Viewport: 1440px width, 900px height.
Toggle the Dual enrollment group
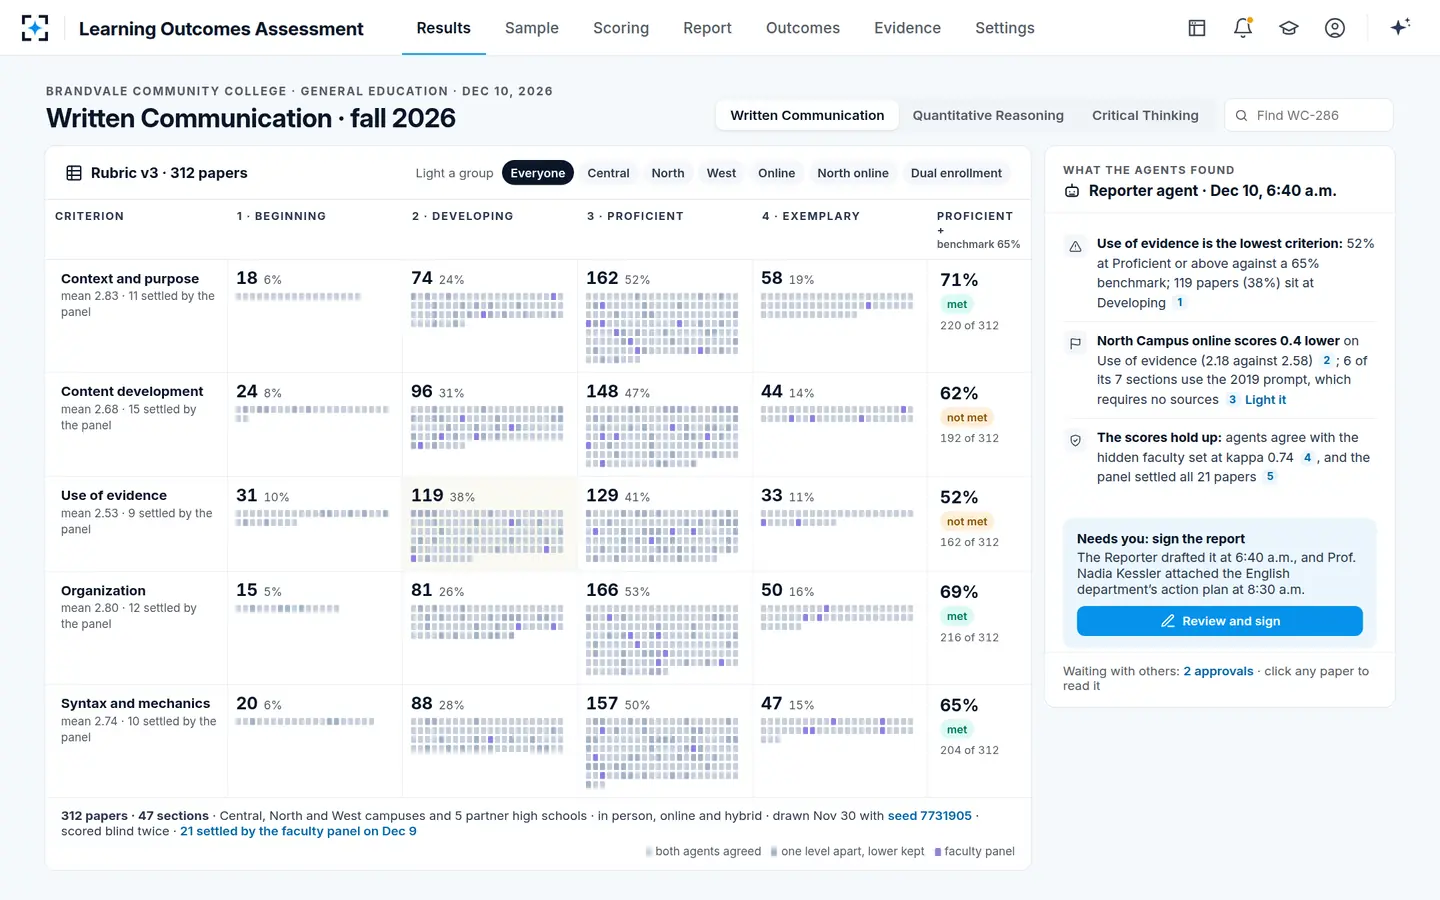click(x=956, y=173)
